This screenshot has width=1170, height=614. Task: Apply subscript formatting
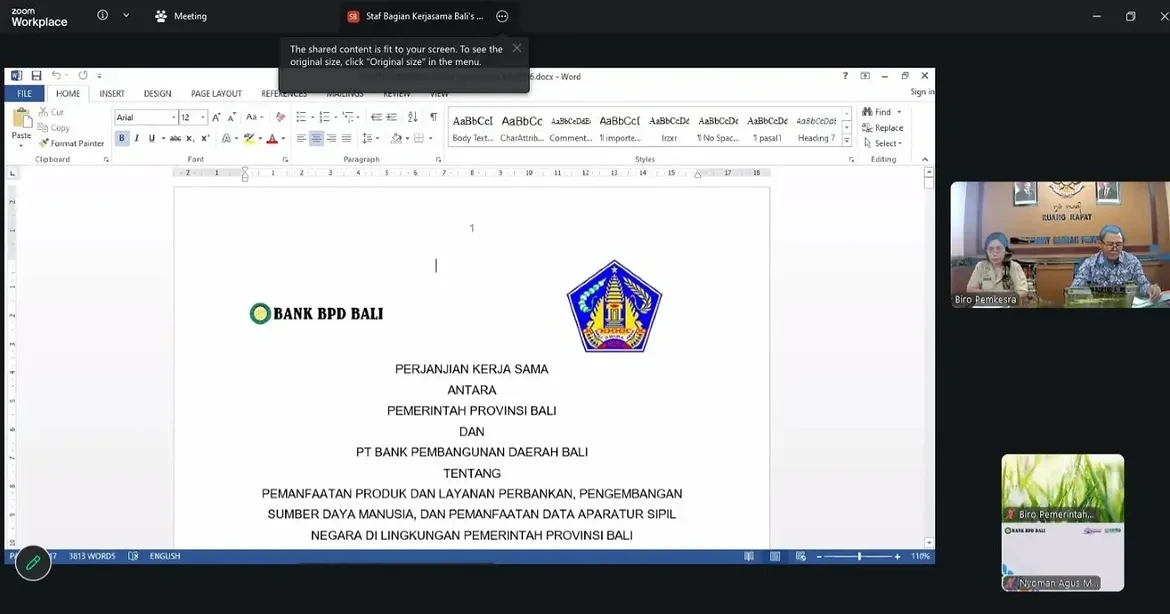point(190,138)
